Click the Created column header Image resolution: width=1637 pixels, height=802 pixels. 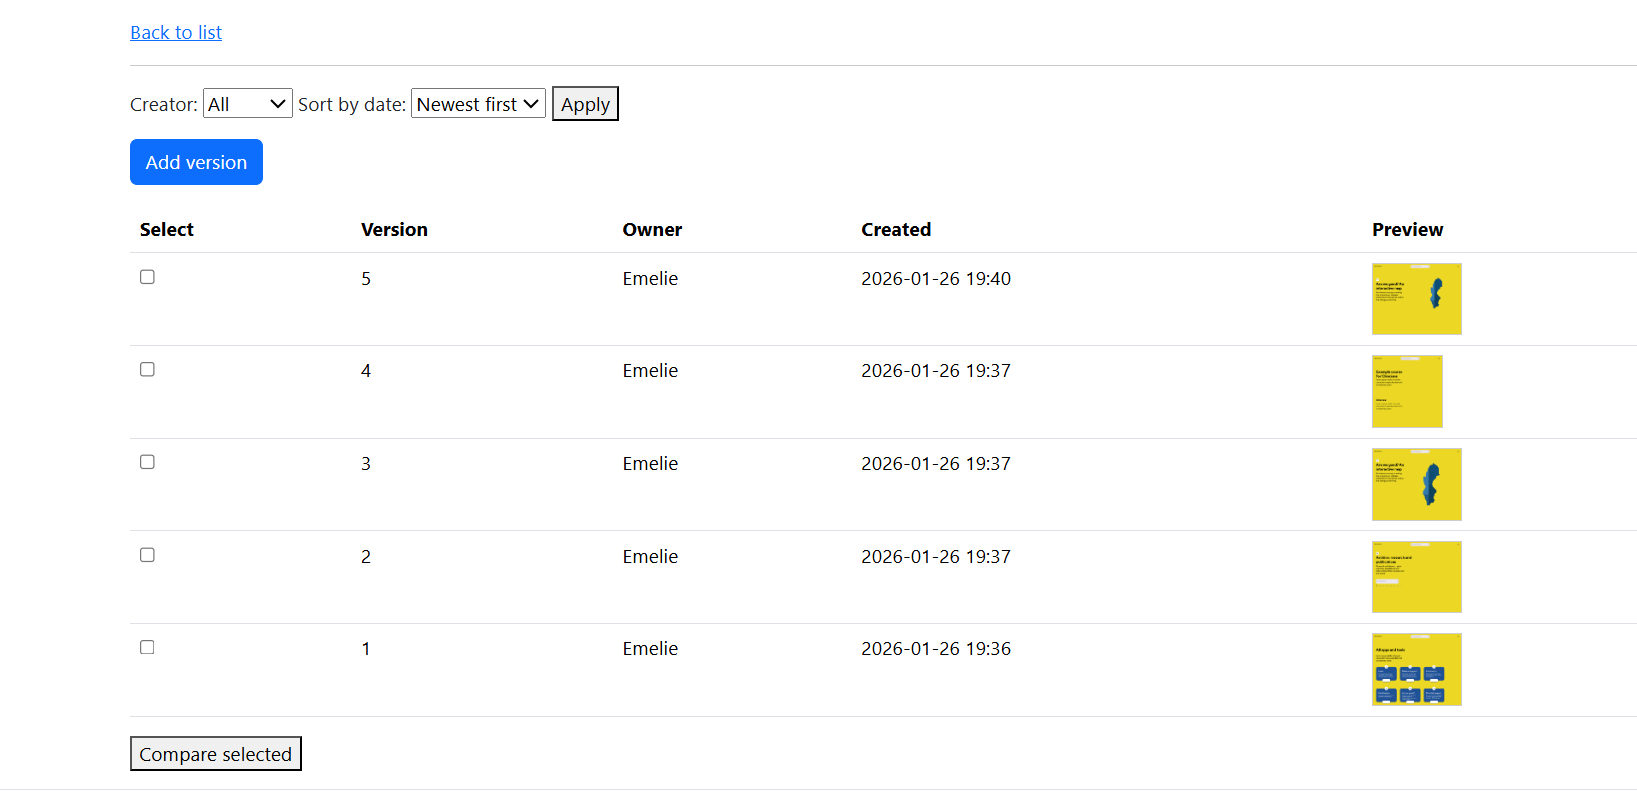coord(895,230)
